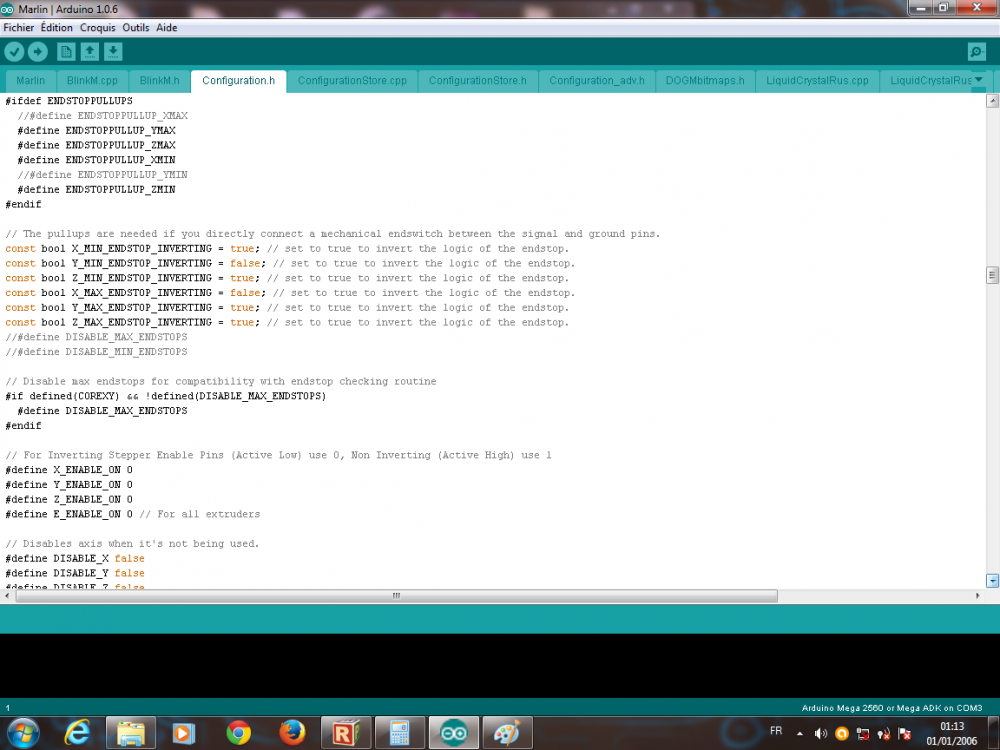
Task: Open the Fichier menu
Action: coord(18,27)
